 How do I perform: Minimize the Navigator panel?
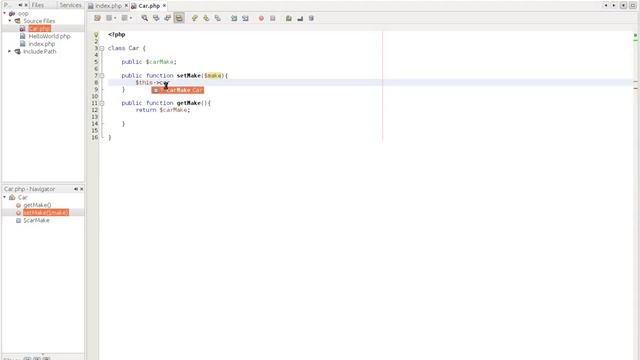point(76,189)
